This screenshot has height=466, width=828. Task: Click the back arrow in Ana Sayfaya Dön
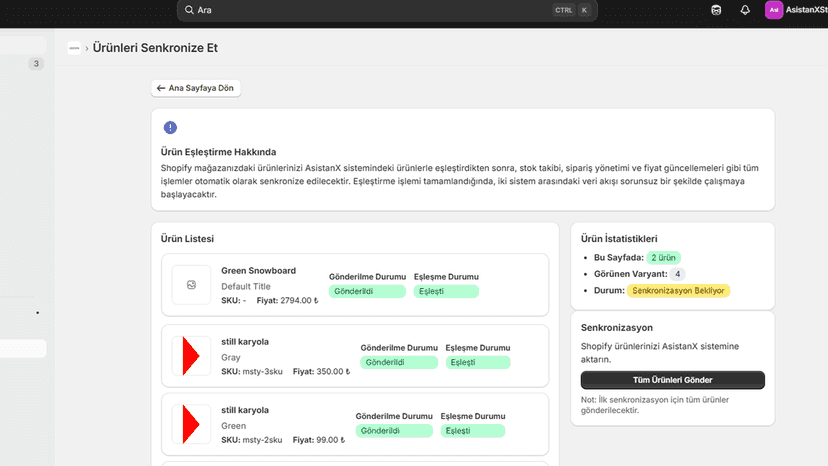pos(161,88)
